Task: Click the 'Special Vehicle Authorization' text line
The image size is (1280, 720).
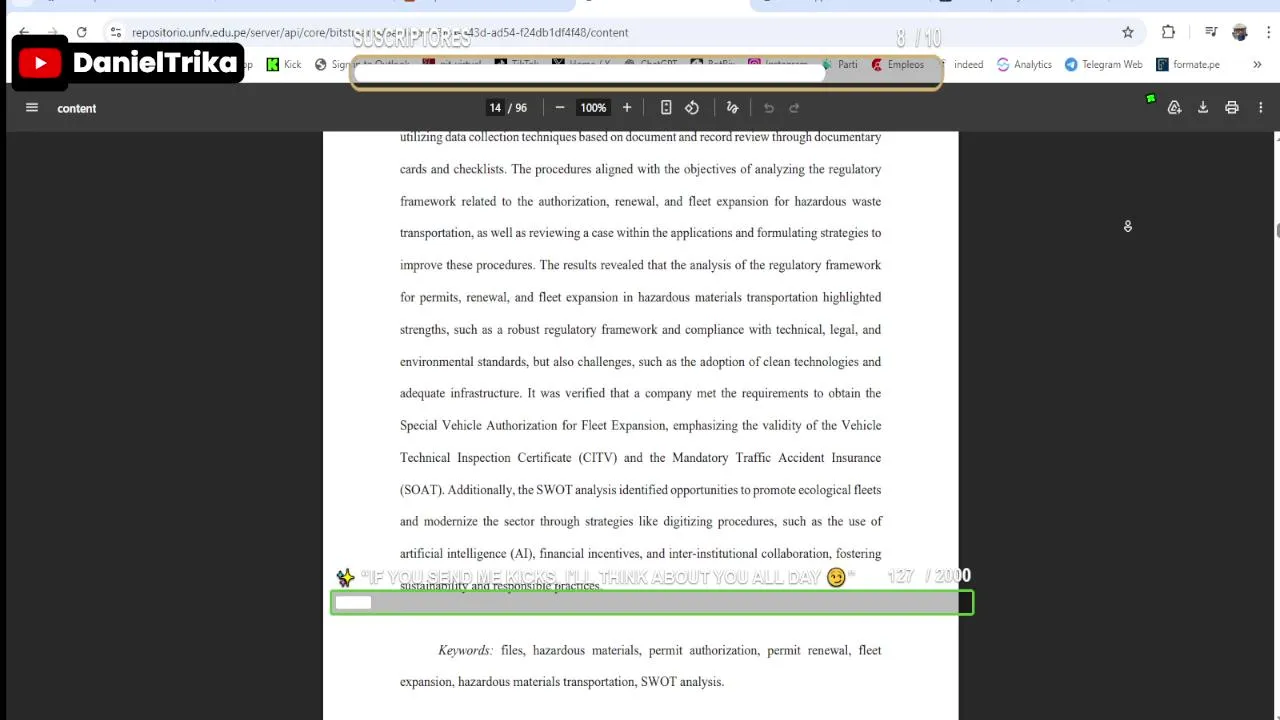Action: (640, 425)
